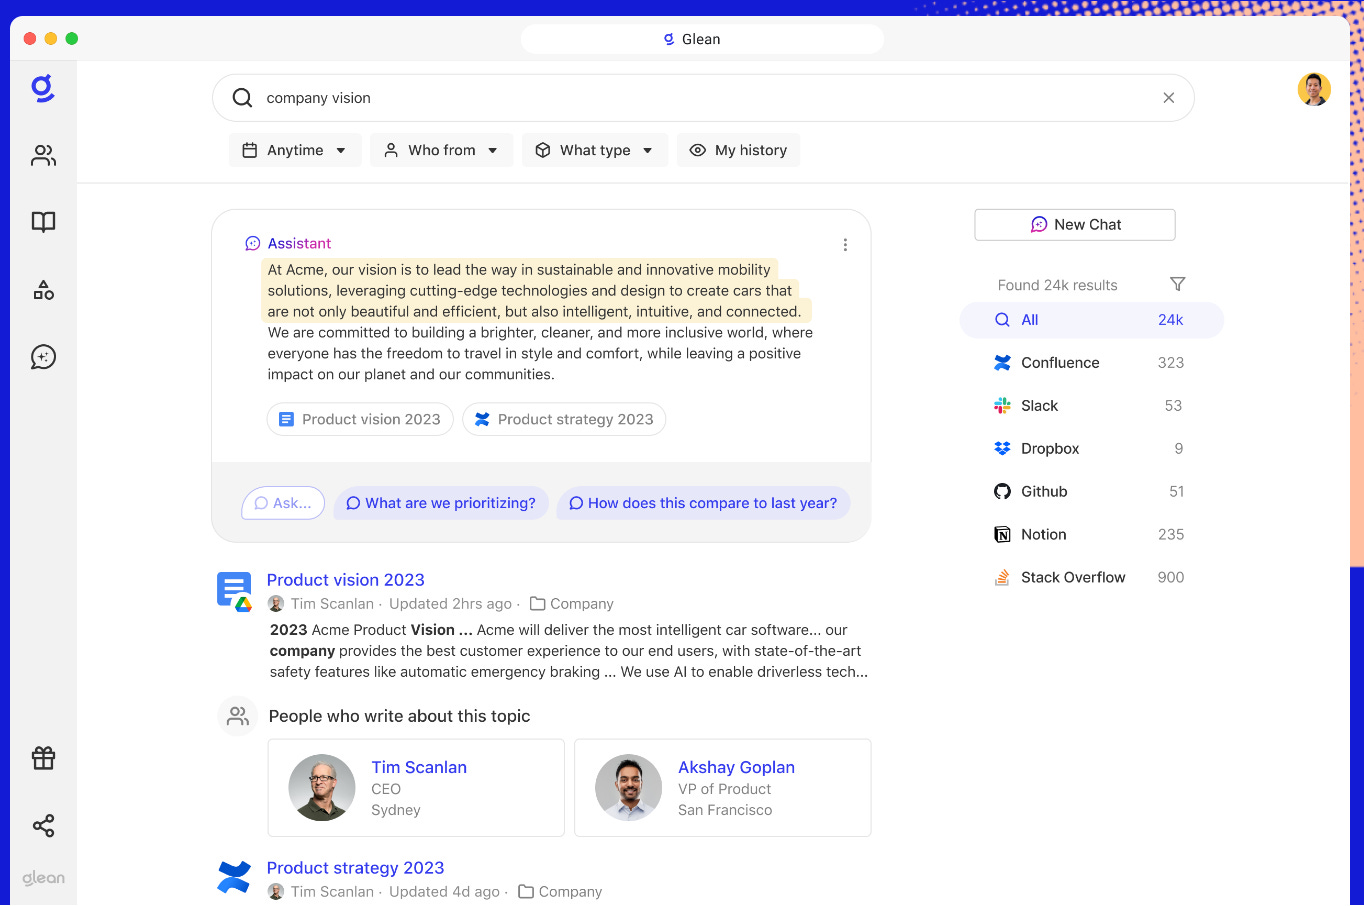The image size is (1364, 906).
Task: Open the People directory icon in sidebar
Action: pyautogui.click(x=43, y=155)
